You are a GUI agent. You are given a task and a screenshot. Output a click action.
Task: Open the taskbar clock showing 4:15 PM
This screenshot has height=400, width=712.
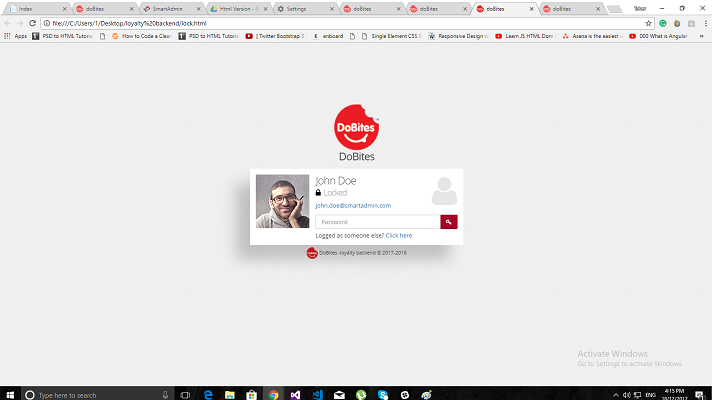tap(674, 394)
